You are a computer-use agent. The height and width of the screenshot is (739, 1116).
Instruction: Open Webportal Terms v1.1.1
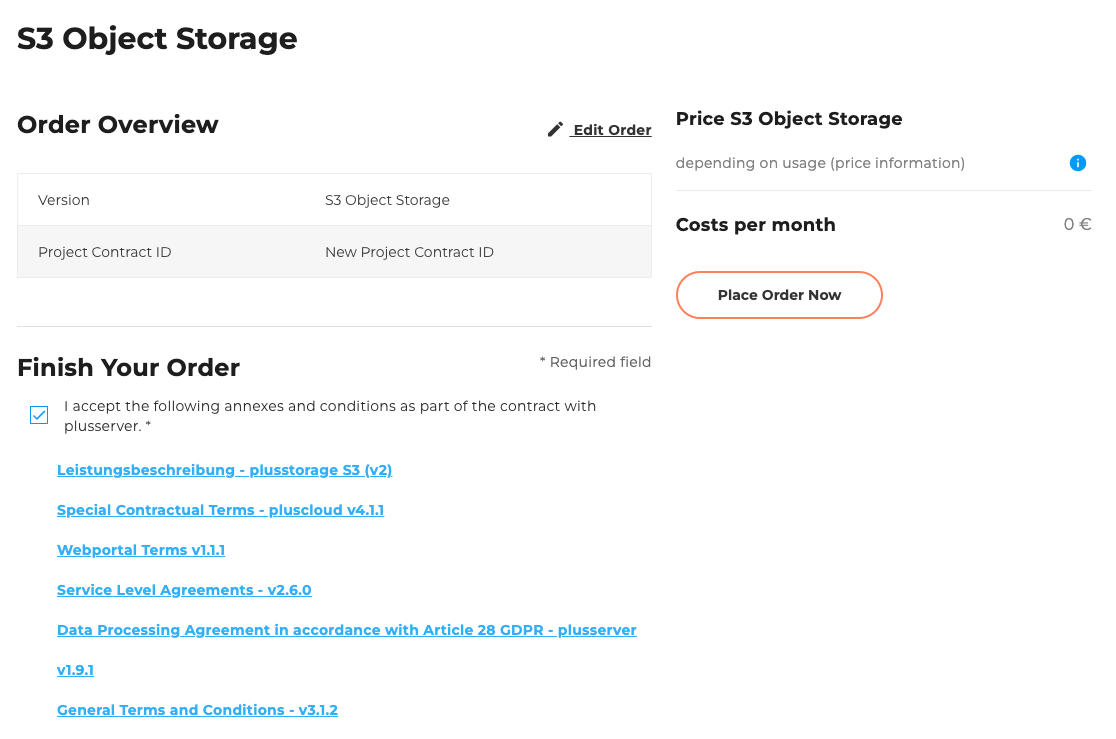click(140, 549)
